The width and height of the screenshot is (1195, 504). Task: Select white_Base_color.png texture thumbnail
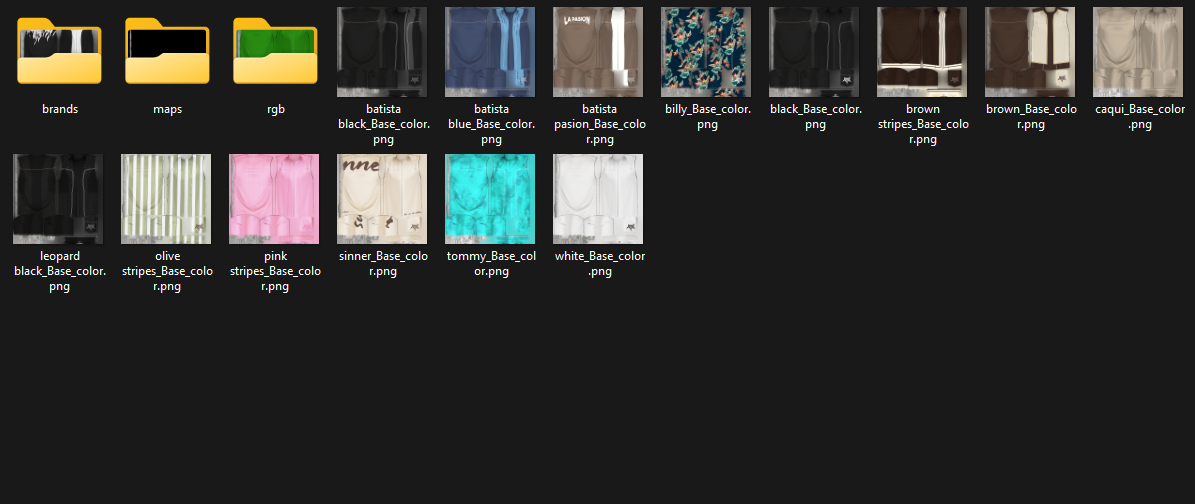coord(598,199)
